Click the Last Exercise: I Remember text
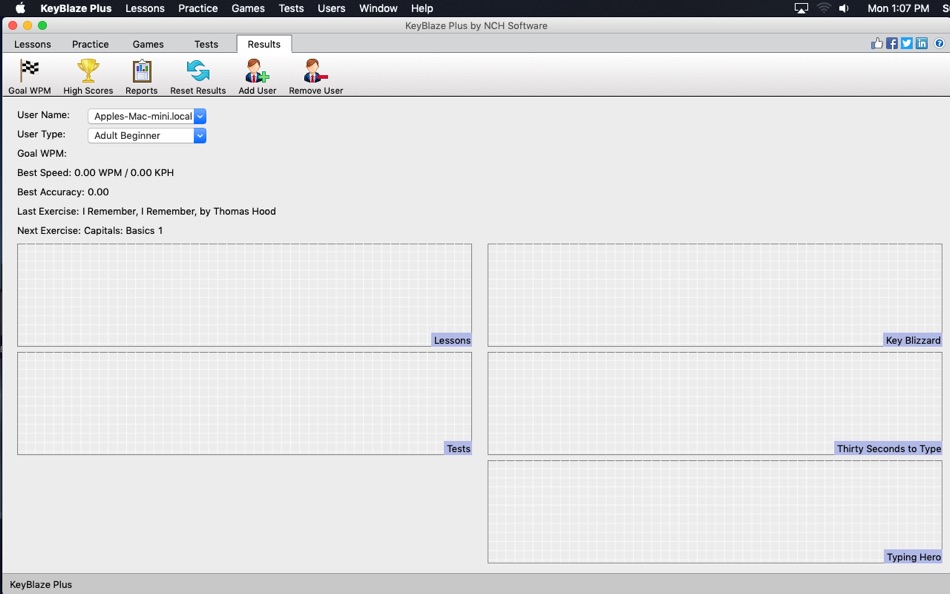Image resolution: width=950 pixels, height=594 pixels. click(x=147, y=212)
